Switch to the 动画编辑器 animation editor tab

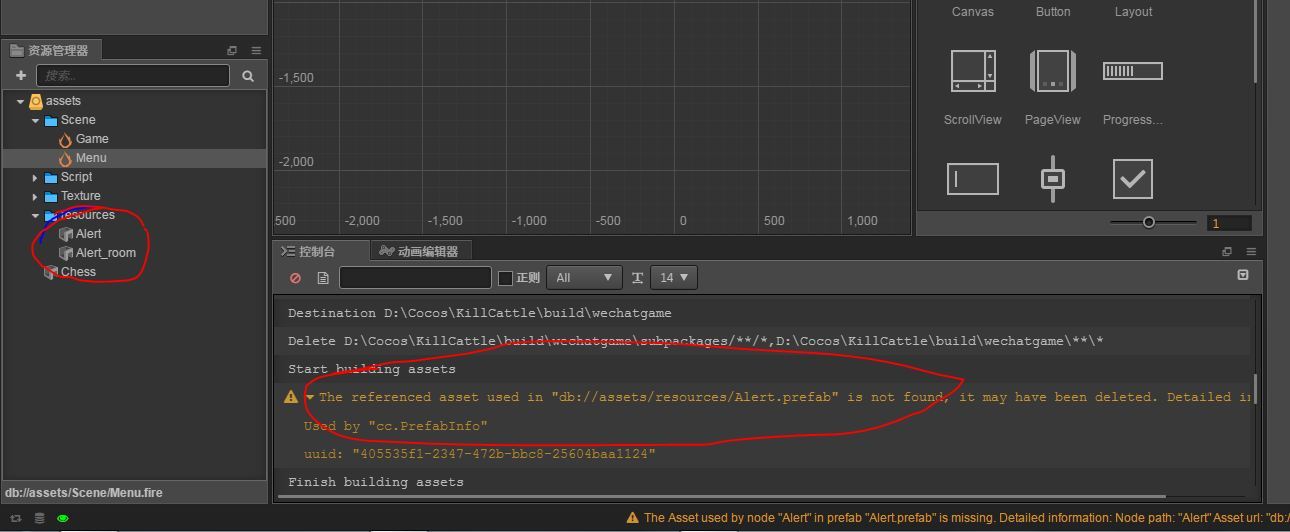click(419, 251)
